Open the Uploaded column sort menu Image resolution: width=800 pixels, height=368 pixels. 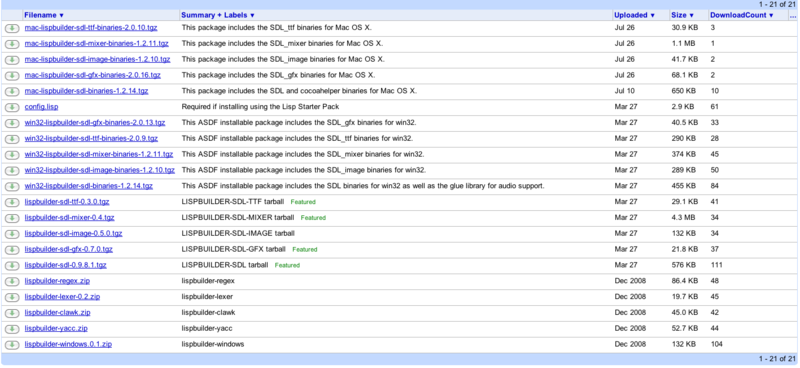(x=634, y=15)
